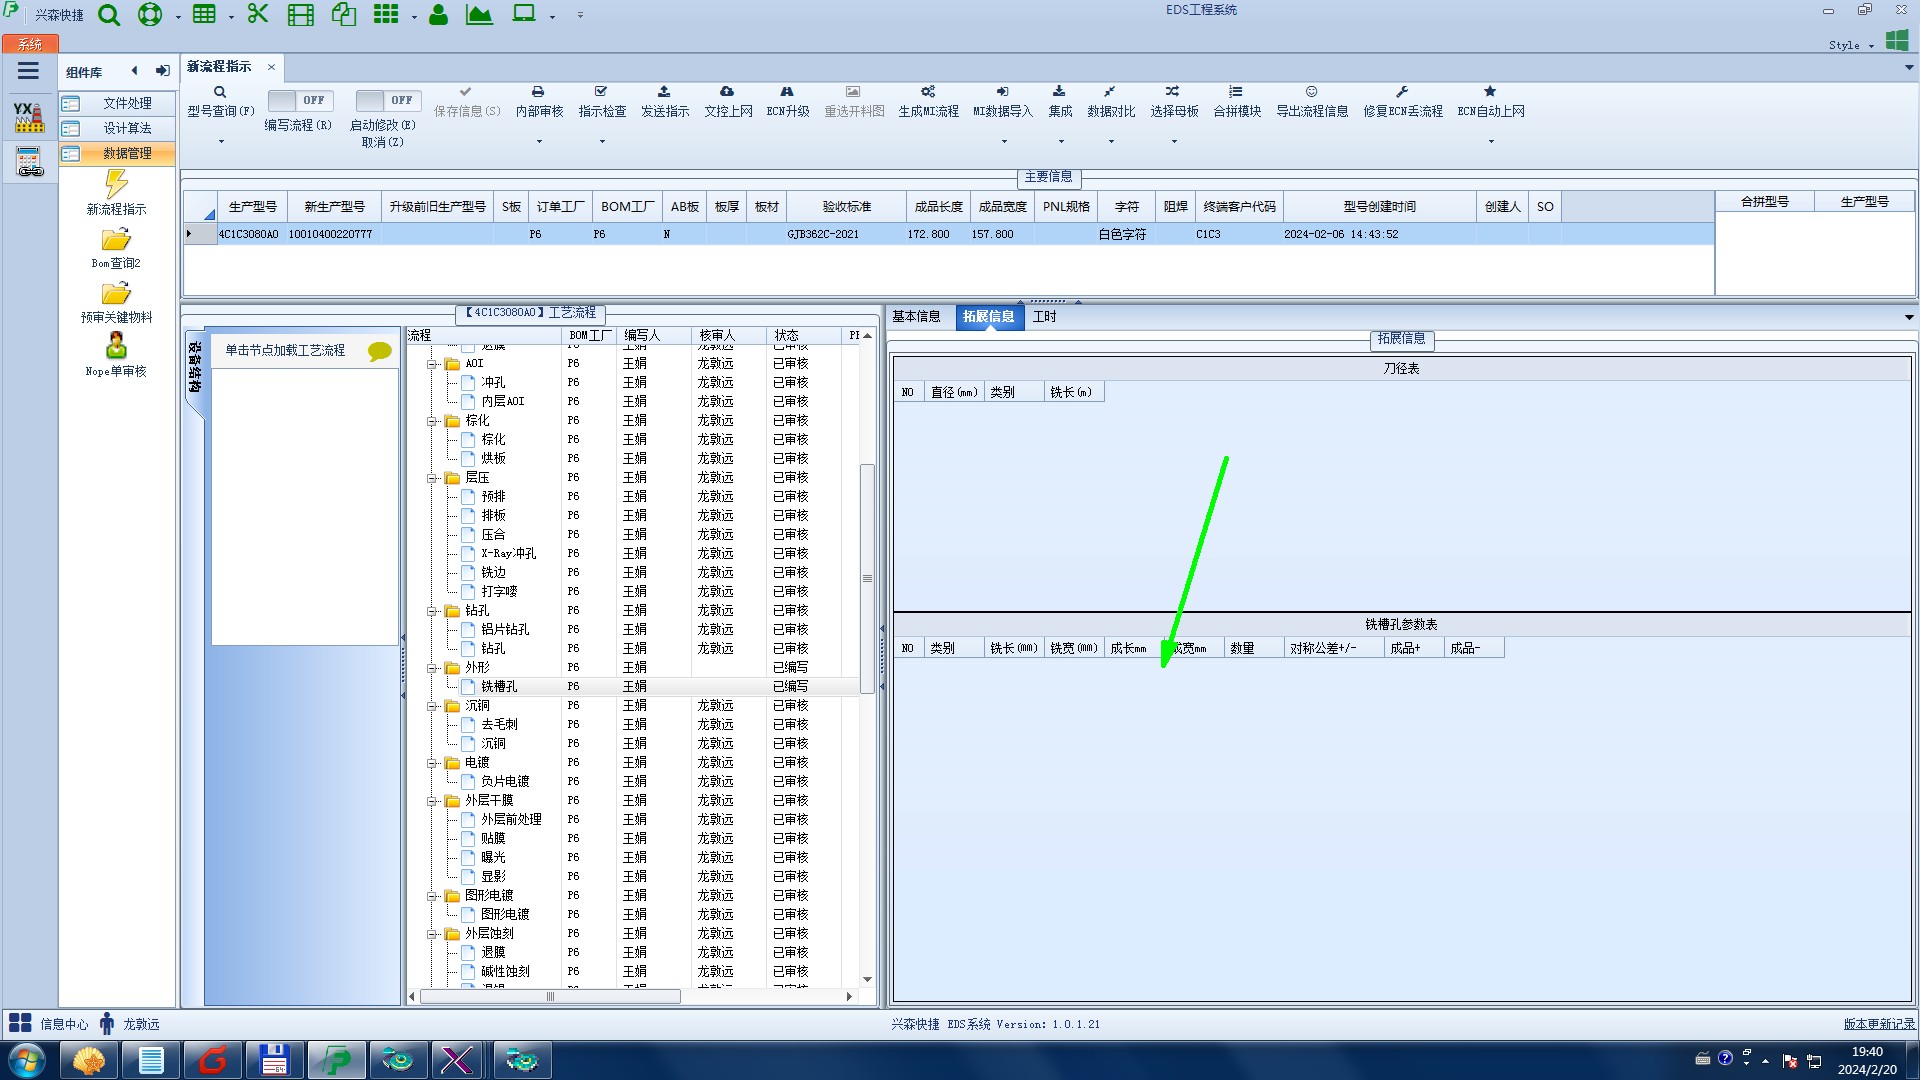Open the YX factory sidebar icon
Viewport: 1920px width, 1080px height.
(x=29, y=117)
